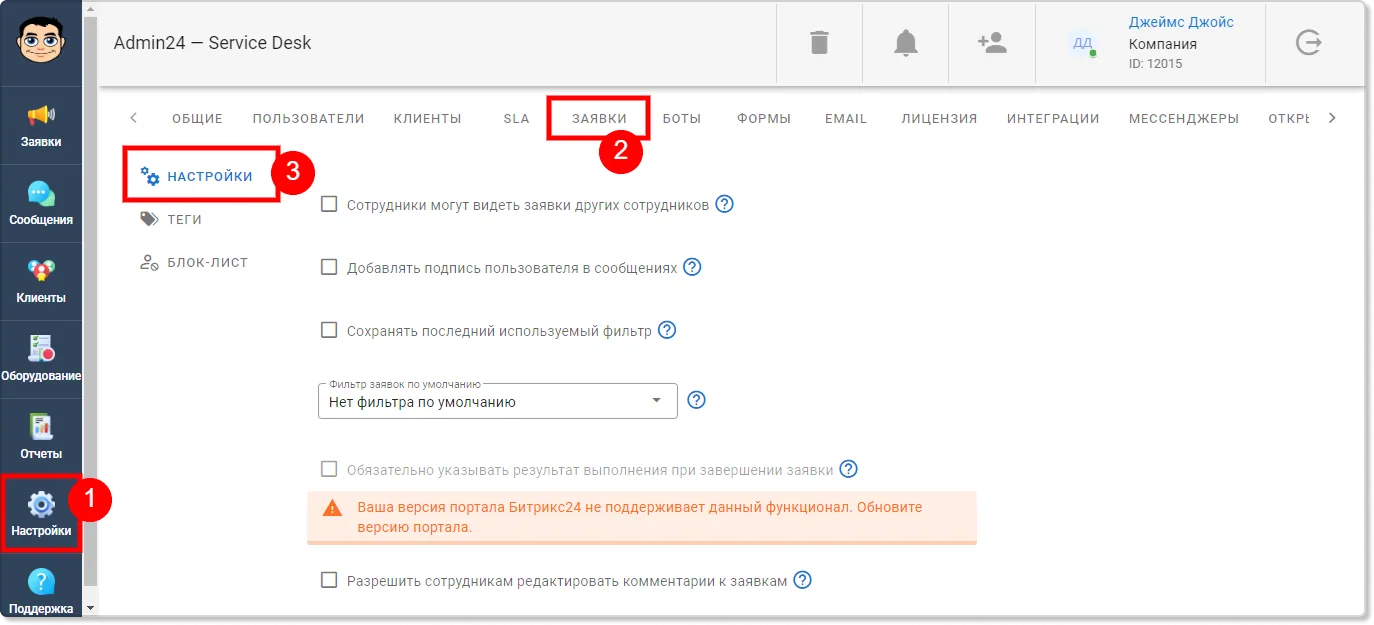The image size is (1374, 625).
Task: Open Поддержка in the sidebar
Action: click(41, 590)
